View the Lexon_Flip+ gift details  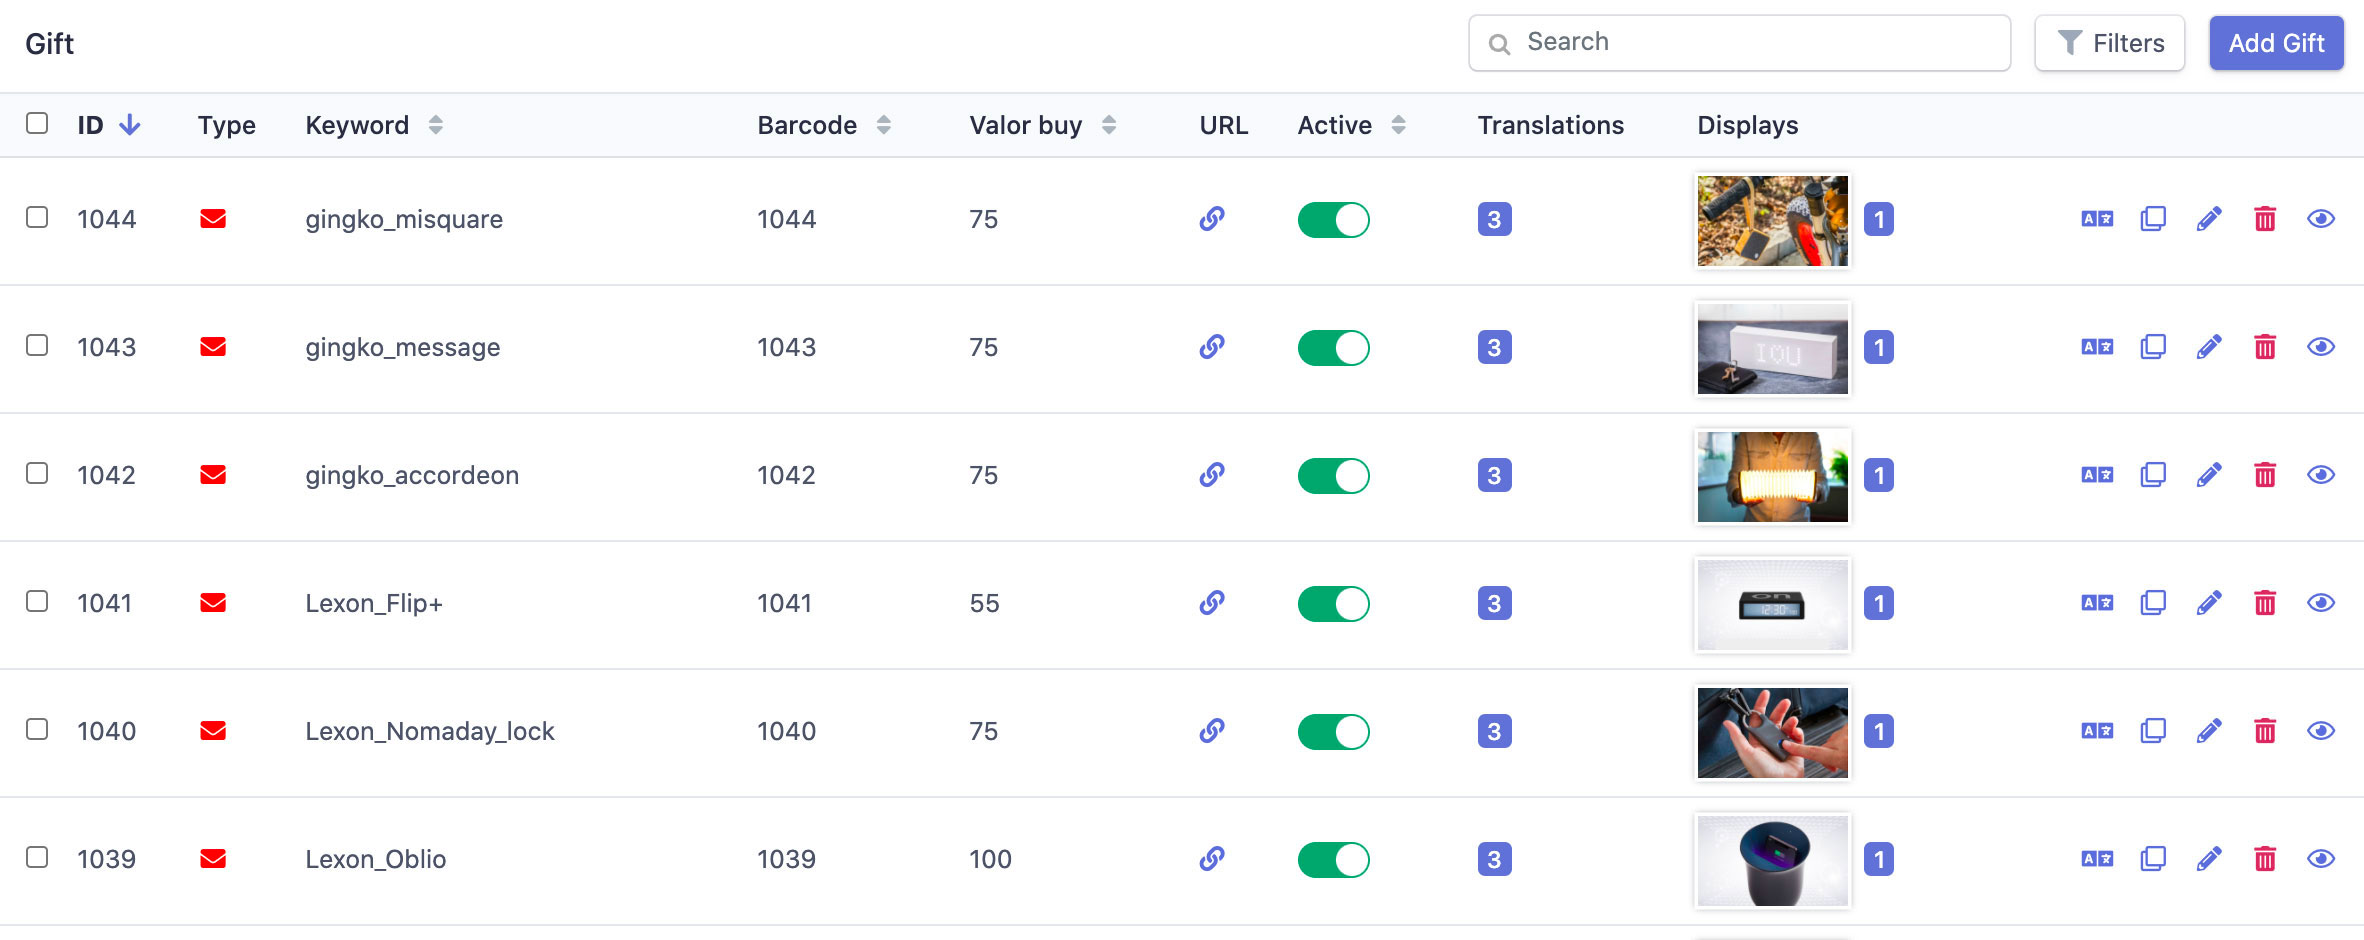click(x=2321, y=603)
